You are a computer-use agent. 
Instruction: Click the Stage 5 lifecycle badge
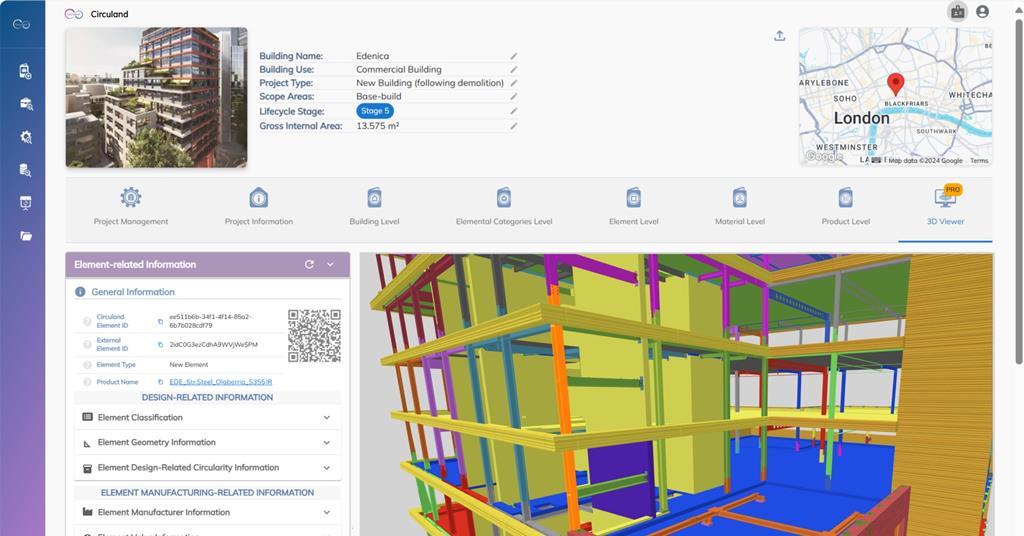(375, 111)
